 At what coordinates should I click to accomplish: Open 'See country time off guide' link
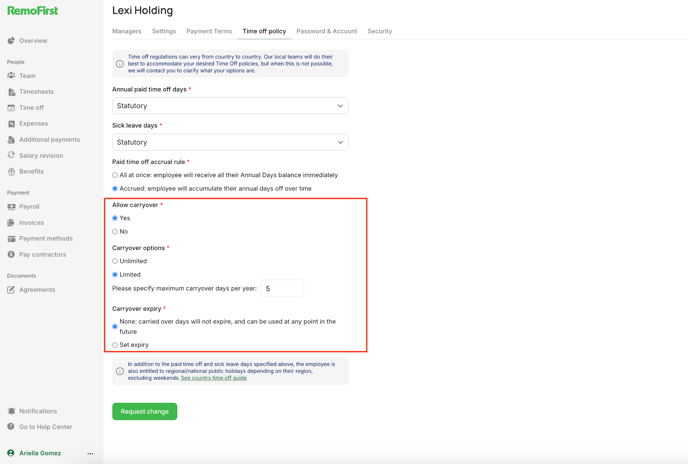click(214, 378)
